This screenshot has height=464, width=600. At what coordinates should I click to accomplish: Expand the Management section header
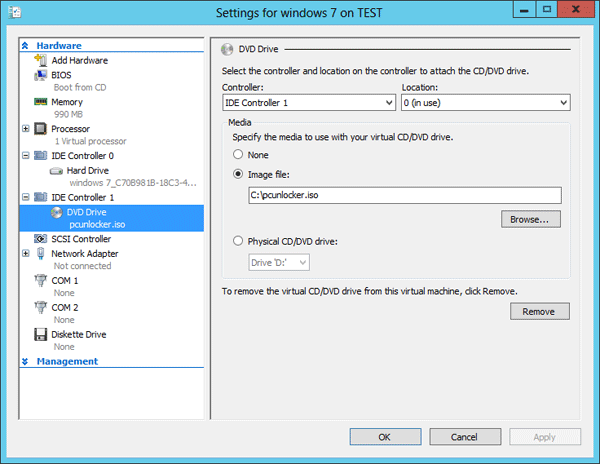[x=26, y=362]
